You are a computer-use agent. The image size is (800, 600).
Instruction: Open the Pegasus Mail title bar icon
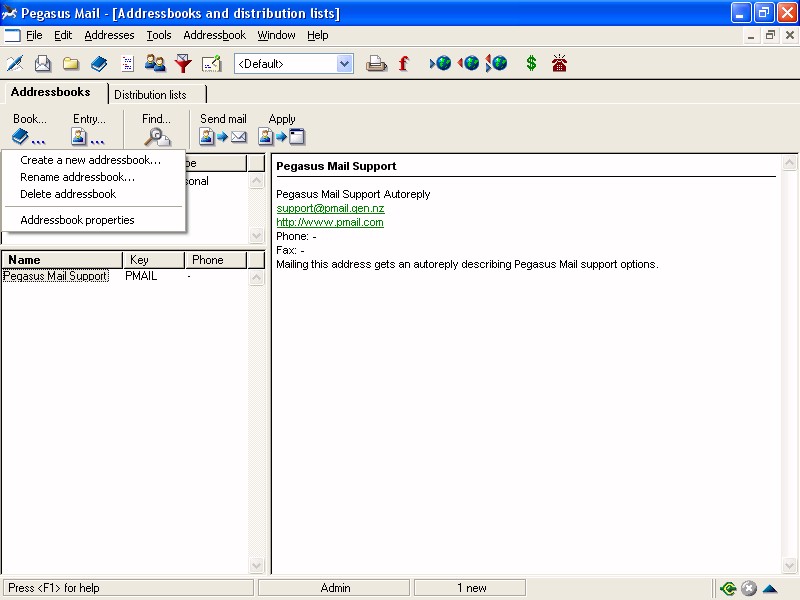coord(9,13)
